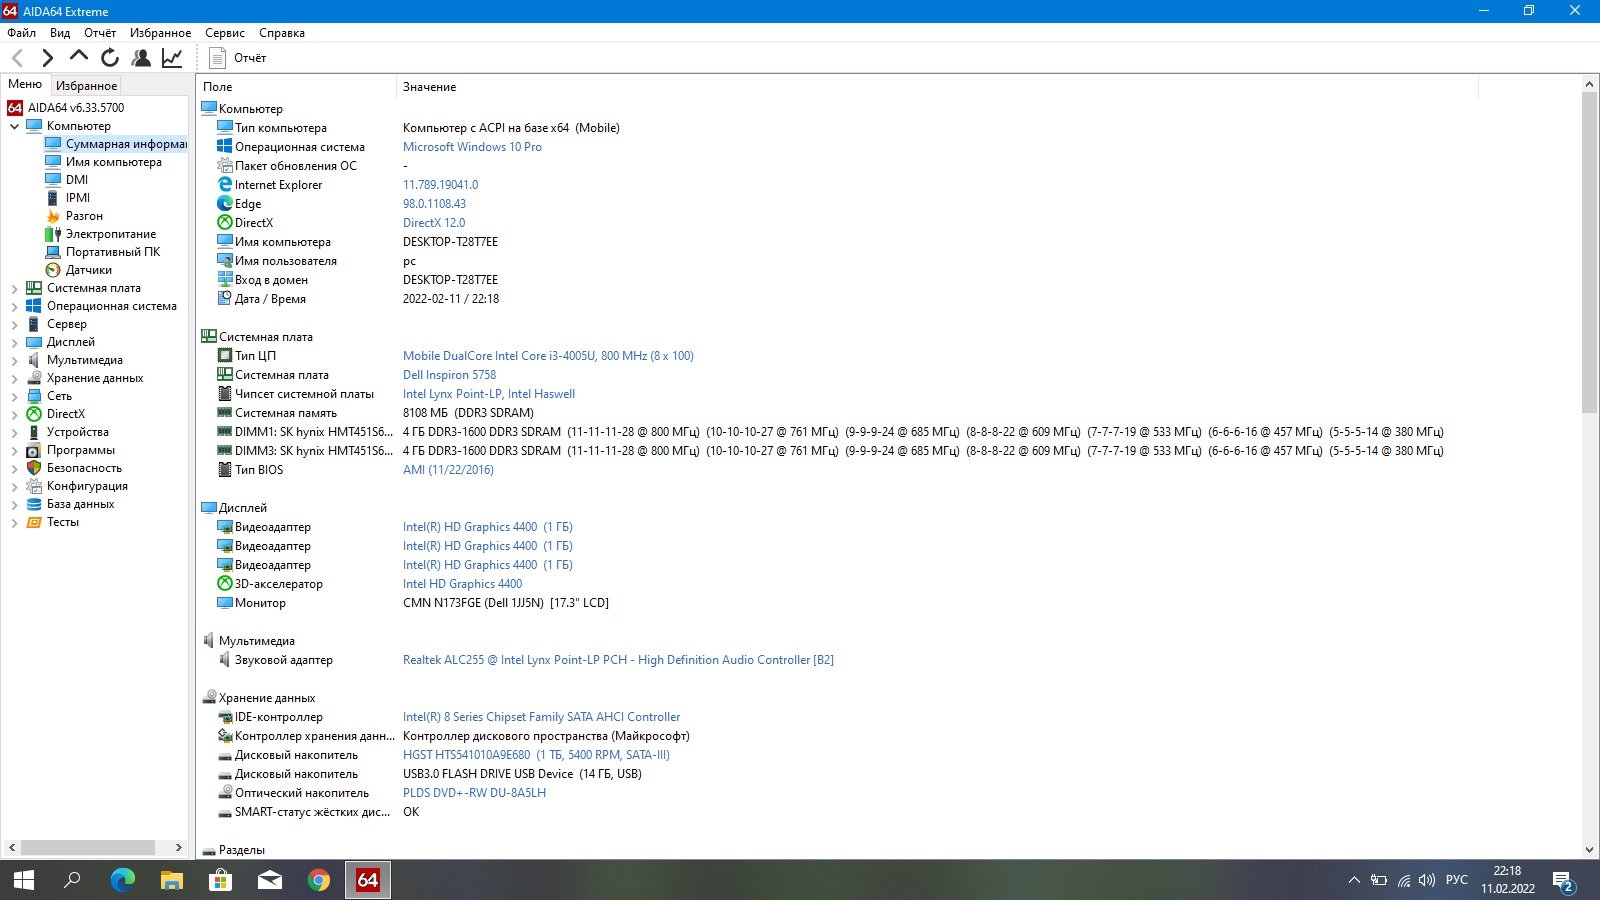Open the Realtek ALC255 audio controller link
This screenshot has width=1600, height=900.
(x=618, y=660)
